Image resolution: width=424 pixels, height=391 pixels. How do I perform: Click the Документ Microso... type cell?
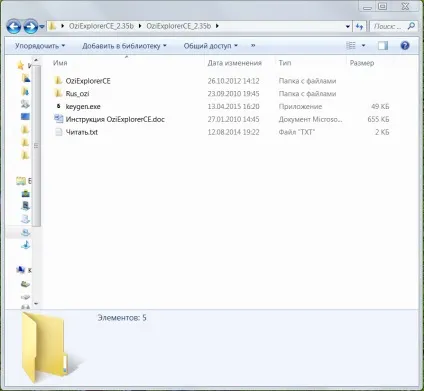310,119
